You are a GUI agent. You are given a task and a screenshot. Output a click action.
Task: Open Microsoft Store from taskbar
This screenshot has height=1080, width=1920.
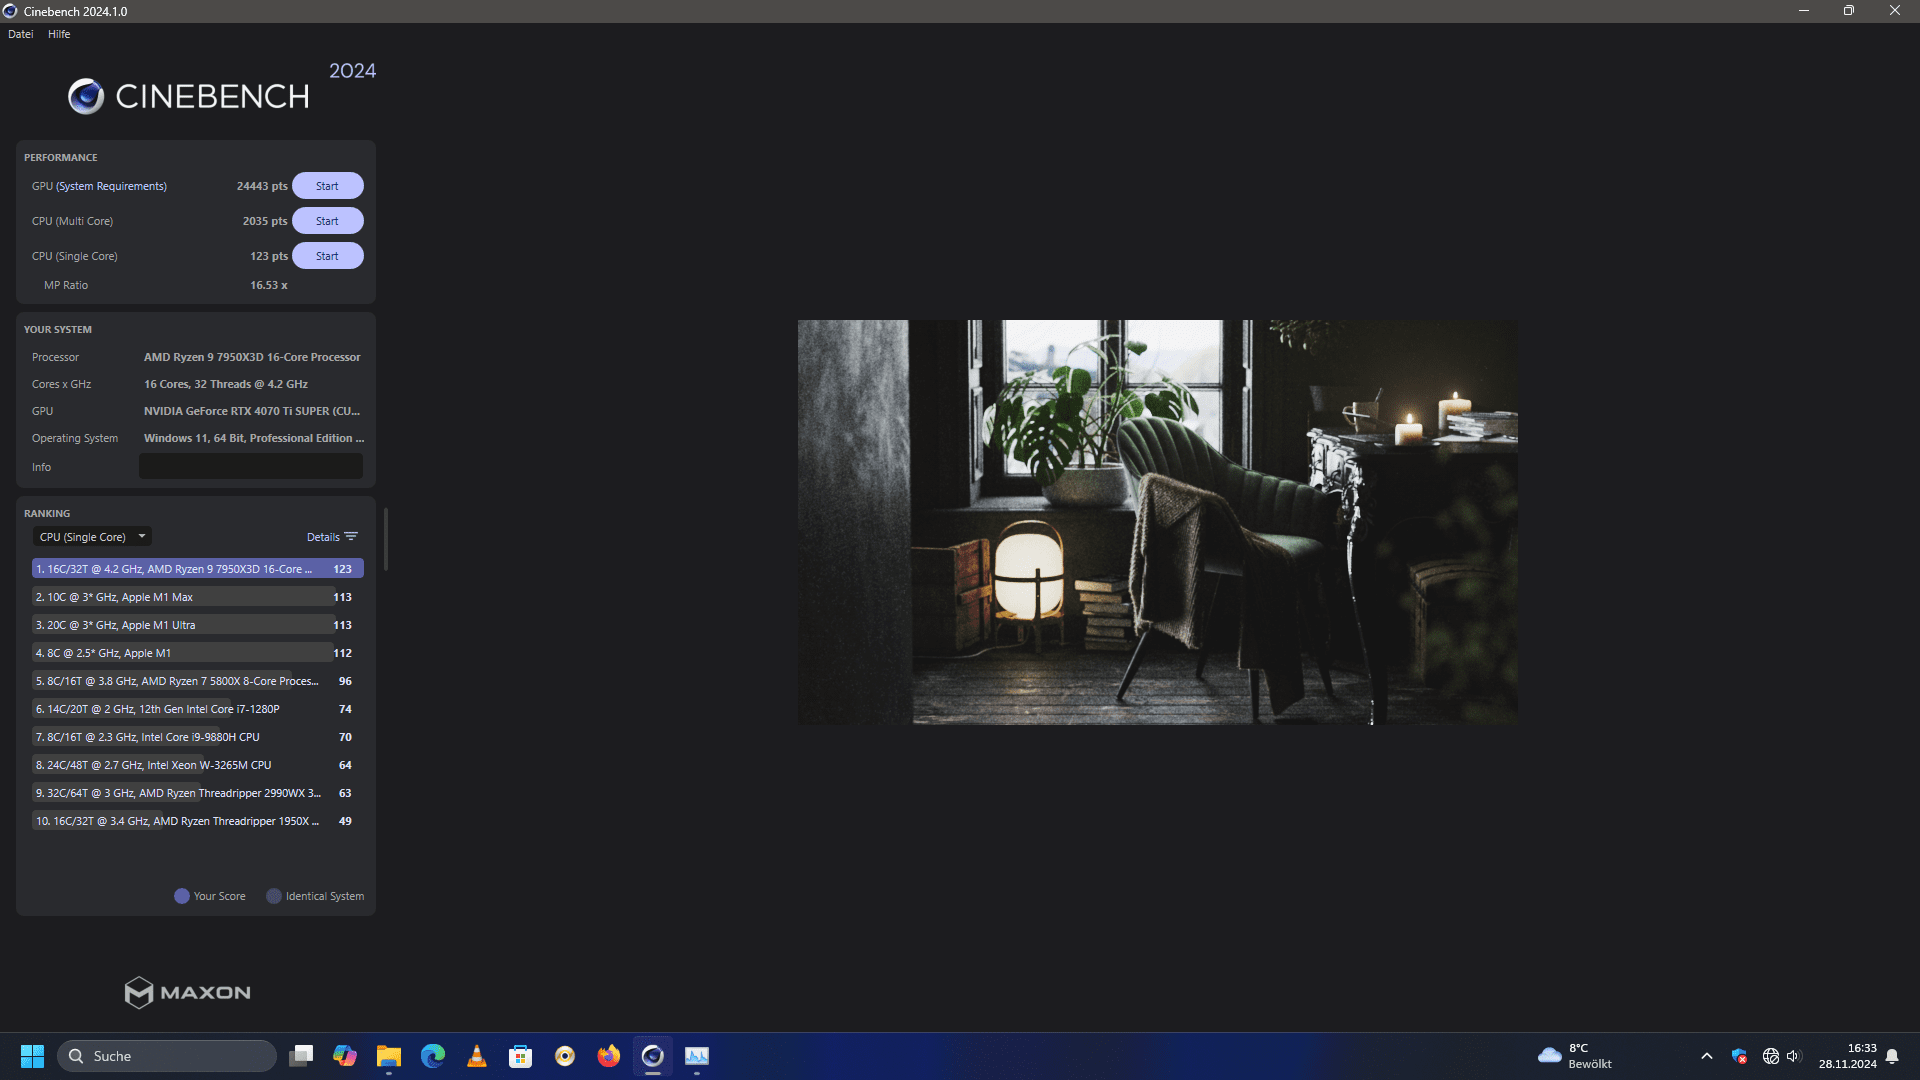click(521, 1056)
